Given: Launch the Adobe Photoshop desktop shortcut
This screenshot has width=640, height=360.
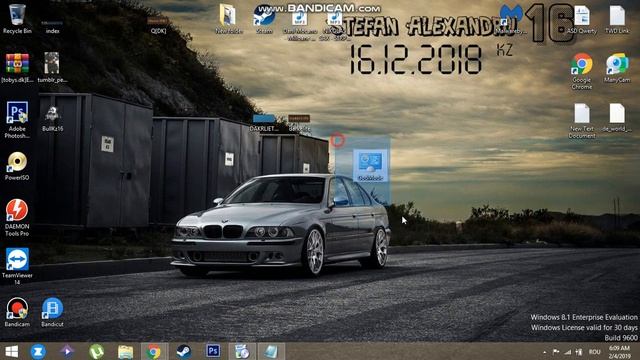Looking at the screenshot, I should (x=17, y=120).
